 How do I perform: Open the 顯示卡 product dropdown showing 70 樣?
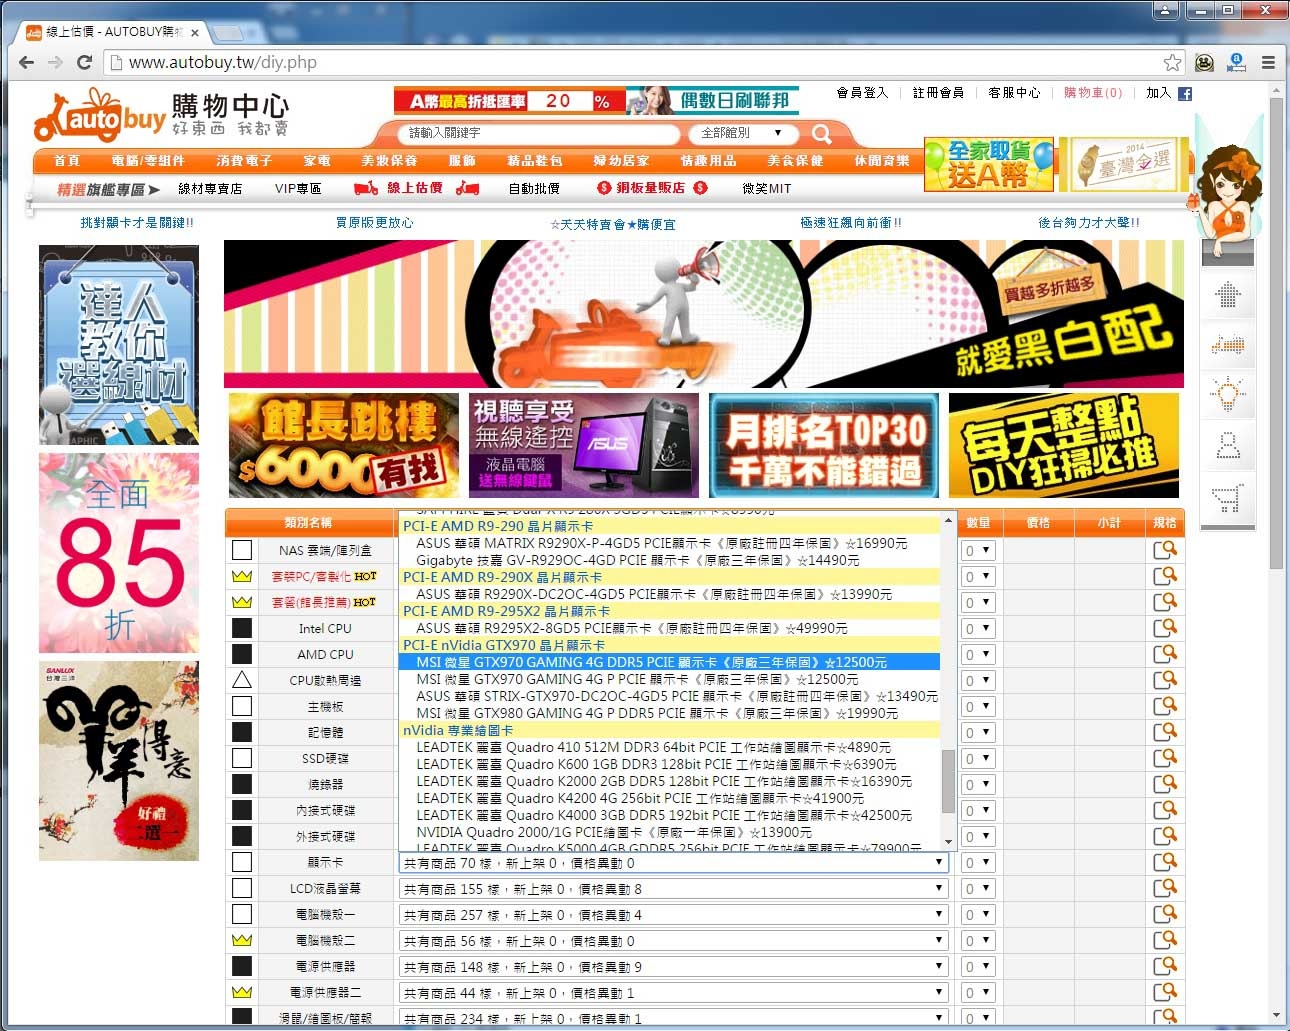pos(673,862)
